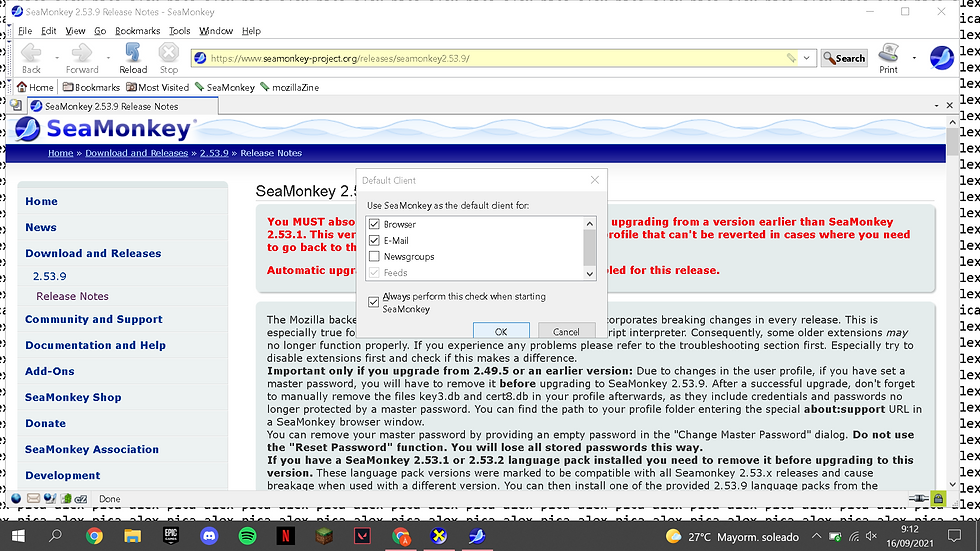Follow the Download and Releases breadcrumb link
The width and height of the screenshot is (980, 551).
(x=136, y=152)
